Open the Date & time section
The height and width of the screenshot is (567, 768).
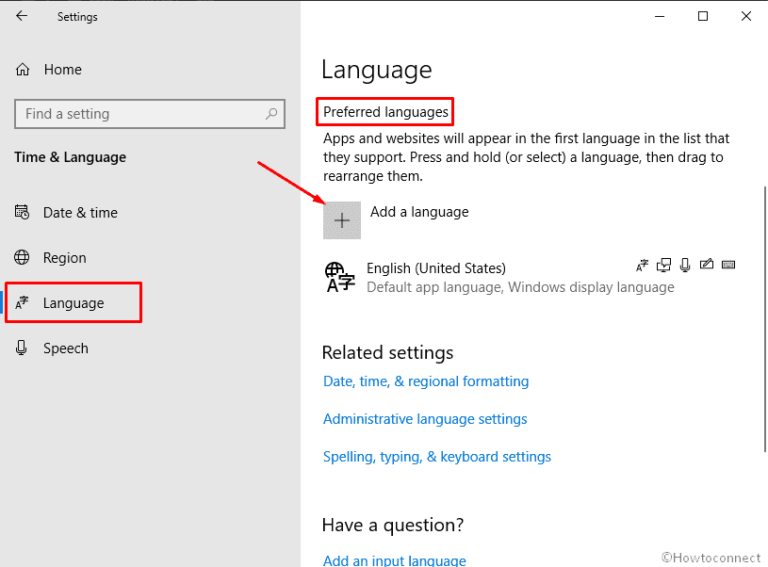80,212
